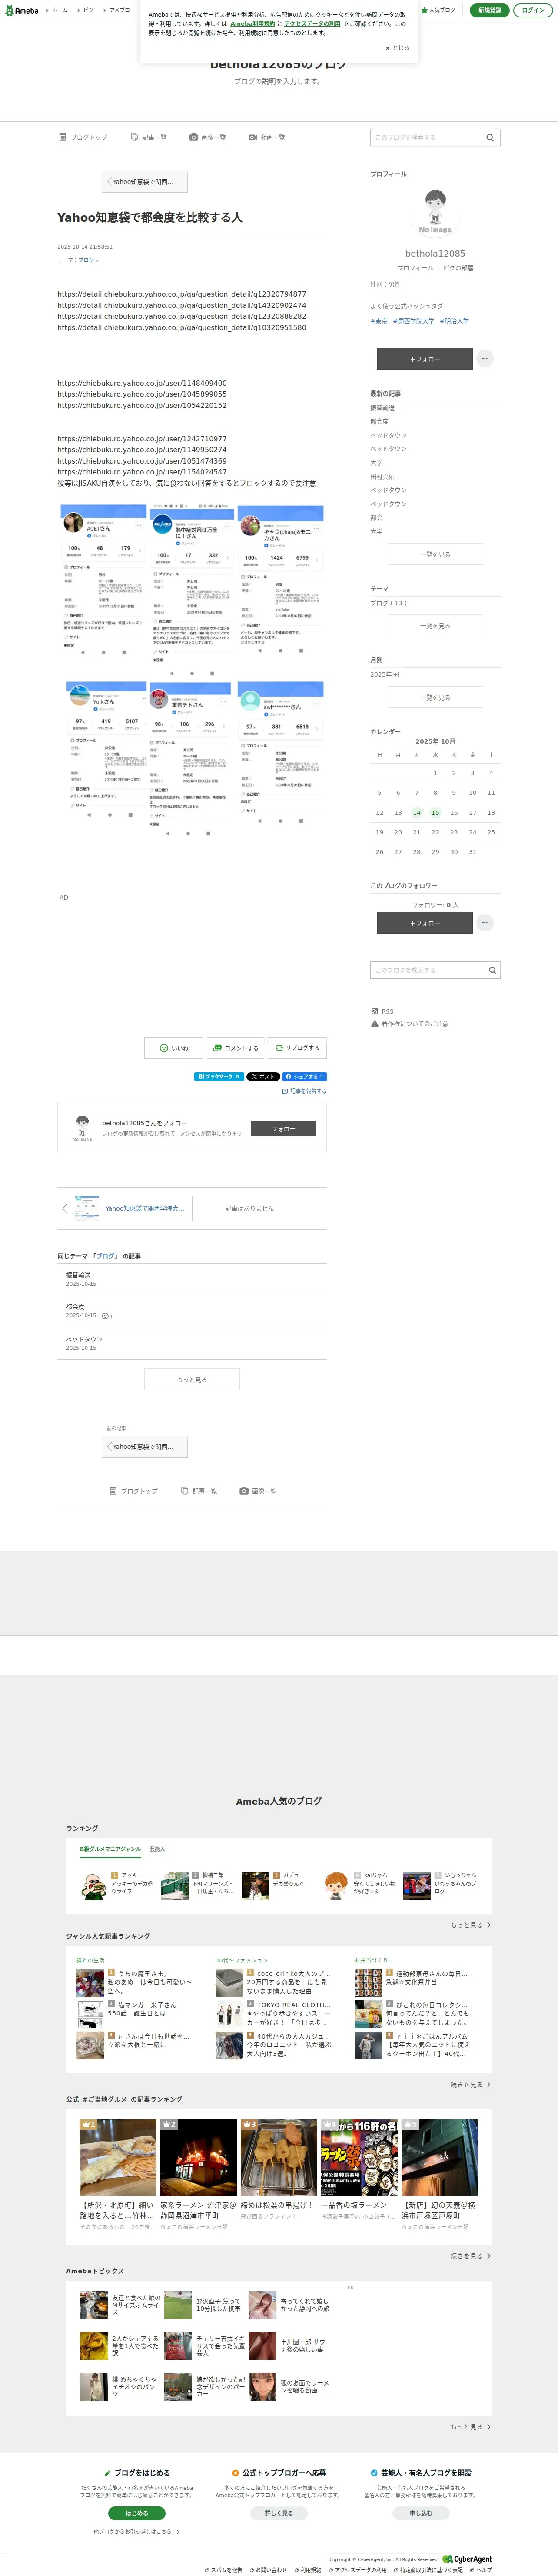Click the magnifier icon in top search box
558x2576 pixels.
pyautogui.click(x=490, y=137)
